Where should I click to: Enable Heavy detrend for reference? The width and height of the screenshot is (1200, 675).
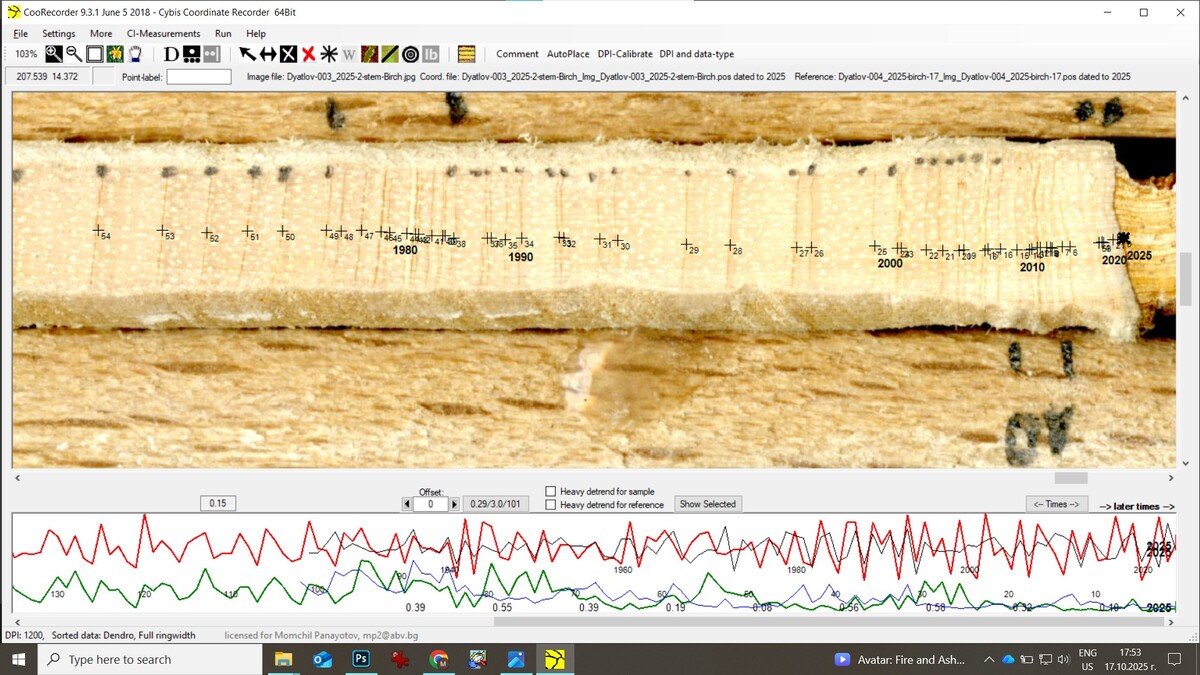point(551,505)
